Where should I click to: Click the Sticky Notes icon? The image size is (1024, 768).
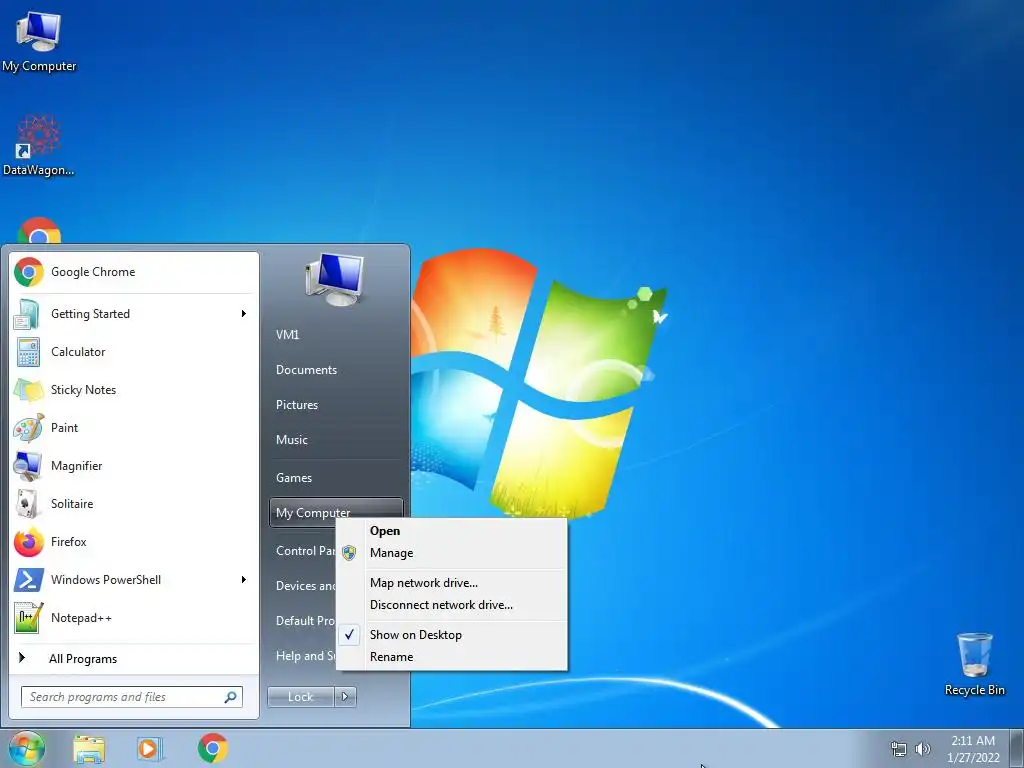point(29,390)
